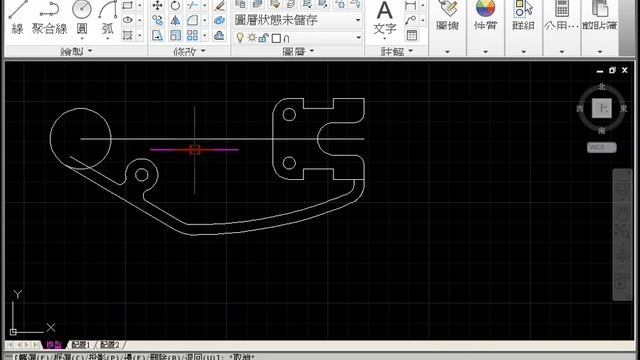Screen dimensions: 640x360
Task: Open the Utilities (公用…) panel flyout
Action: (x=562, y=52)
